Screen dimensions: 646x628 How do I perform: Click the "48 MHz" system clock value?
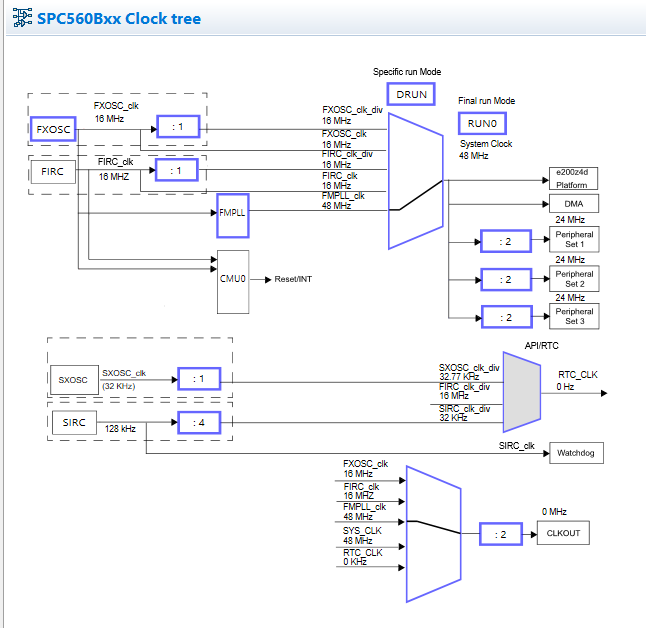click(473, 156)
